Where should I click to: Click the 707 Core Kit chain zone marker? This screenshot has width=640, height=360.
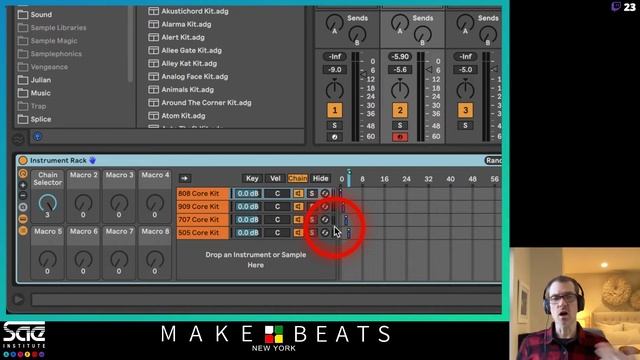(x=346, y=220)
